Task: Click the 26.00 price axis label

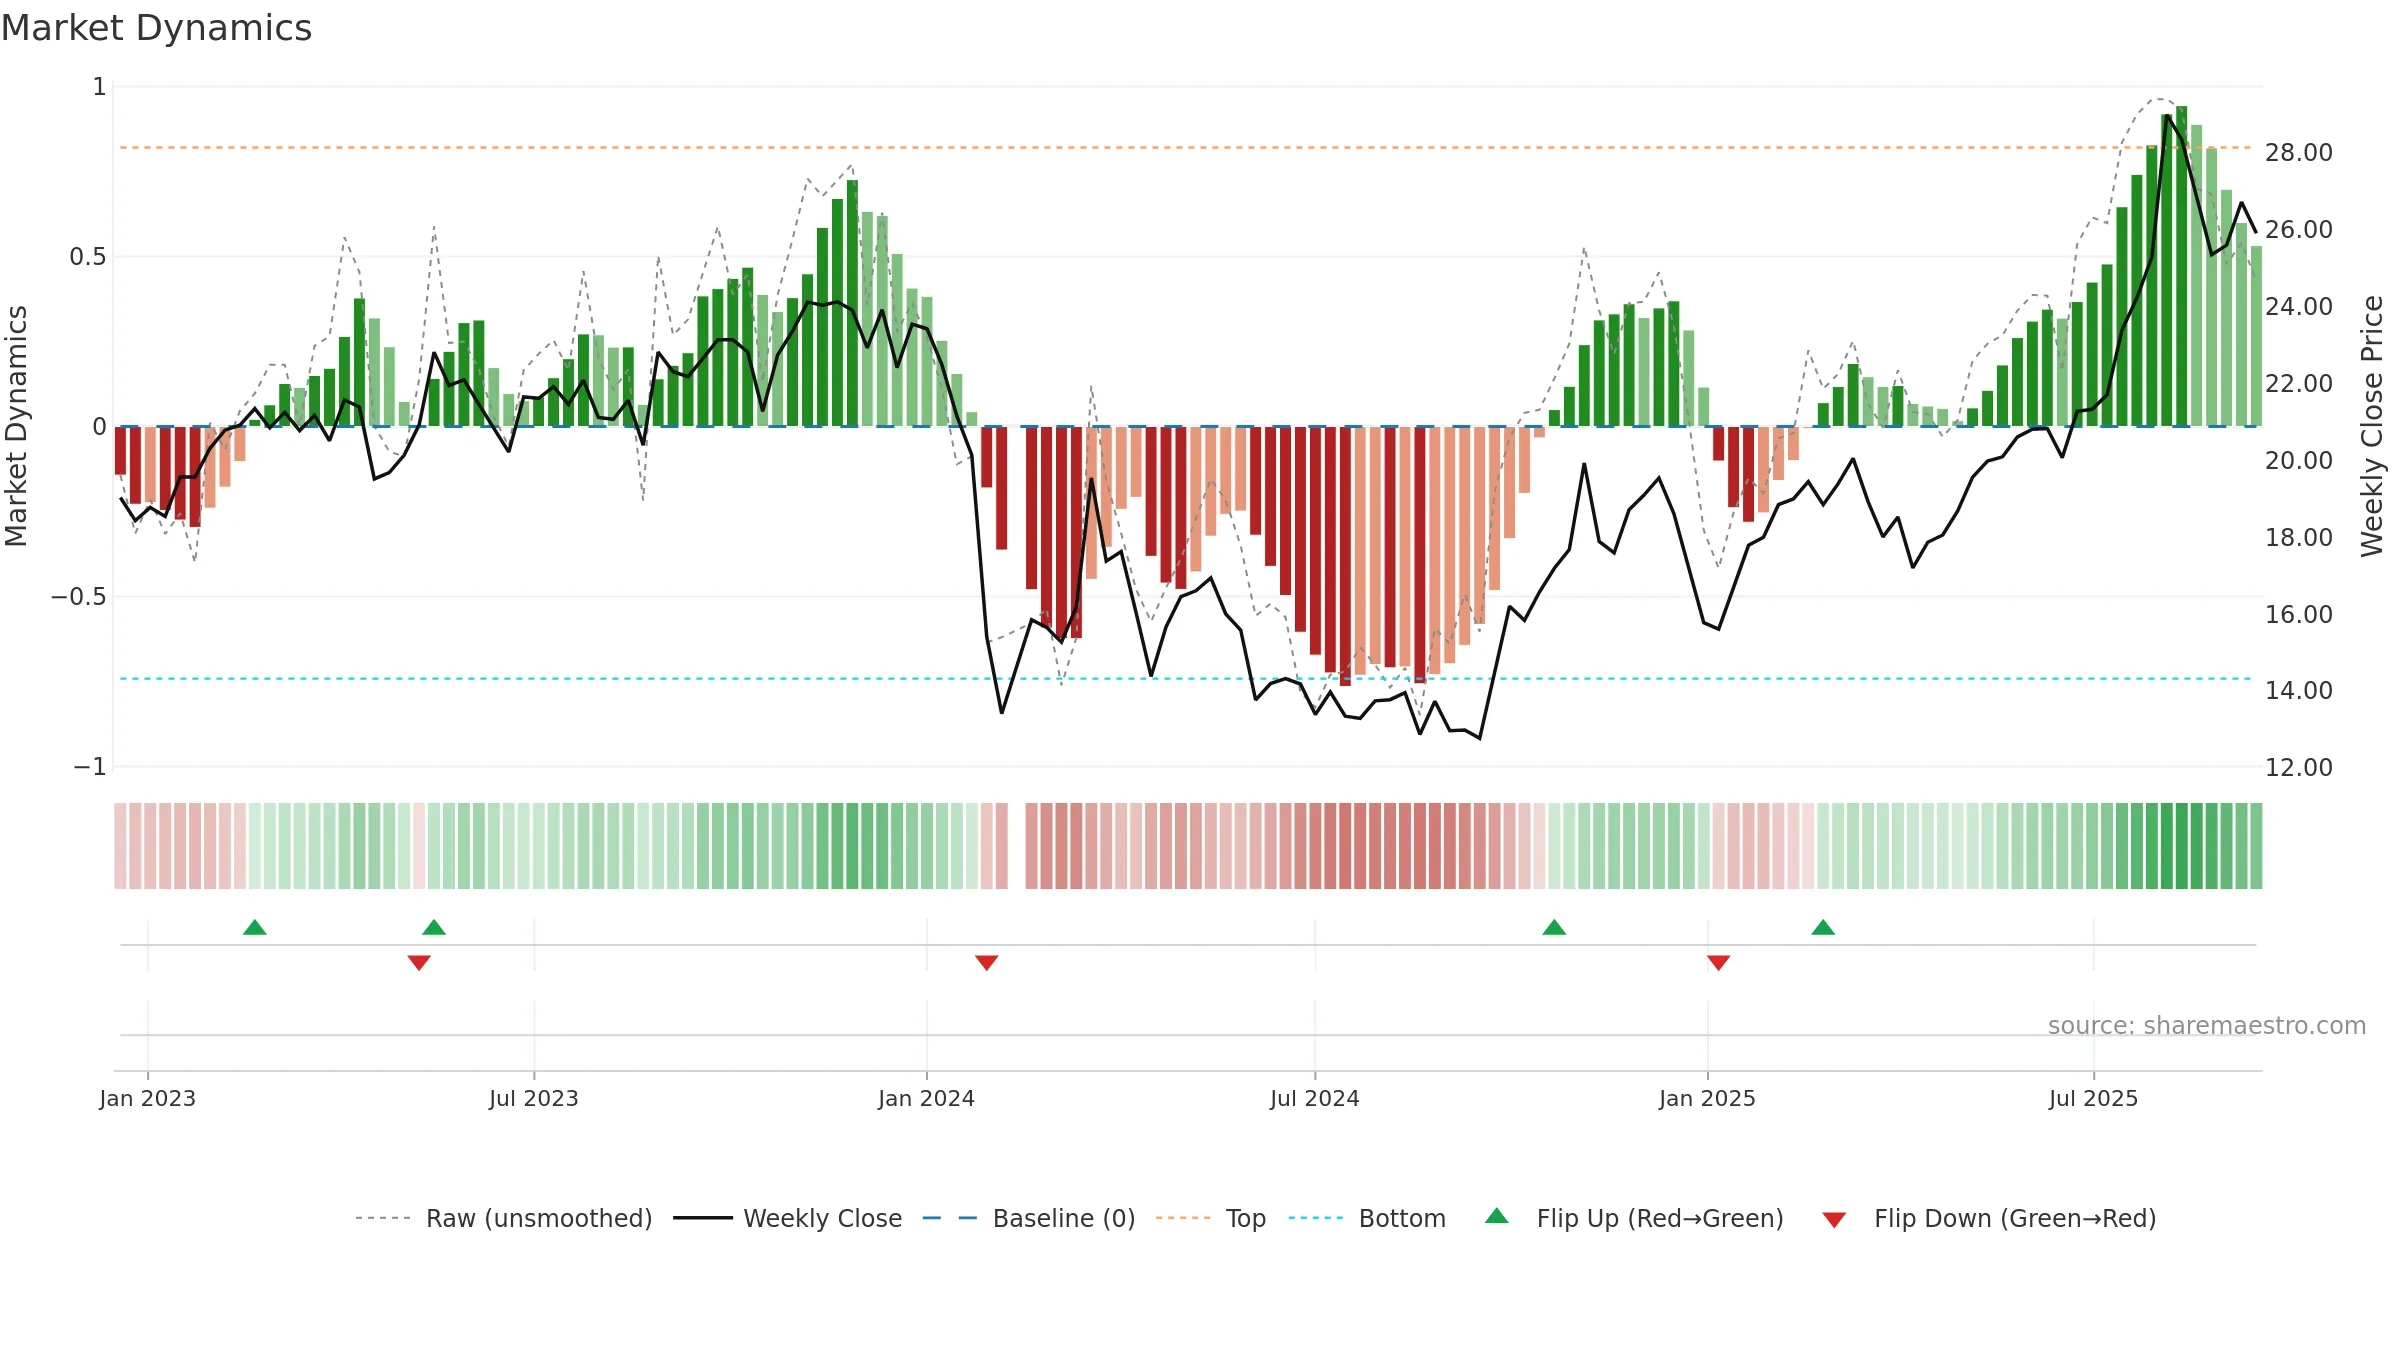Action: pos(2299,229)
